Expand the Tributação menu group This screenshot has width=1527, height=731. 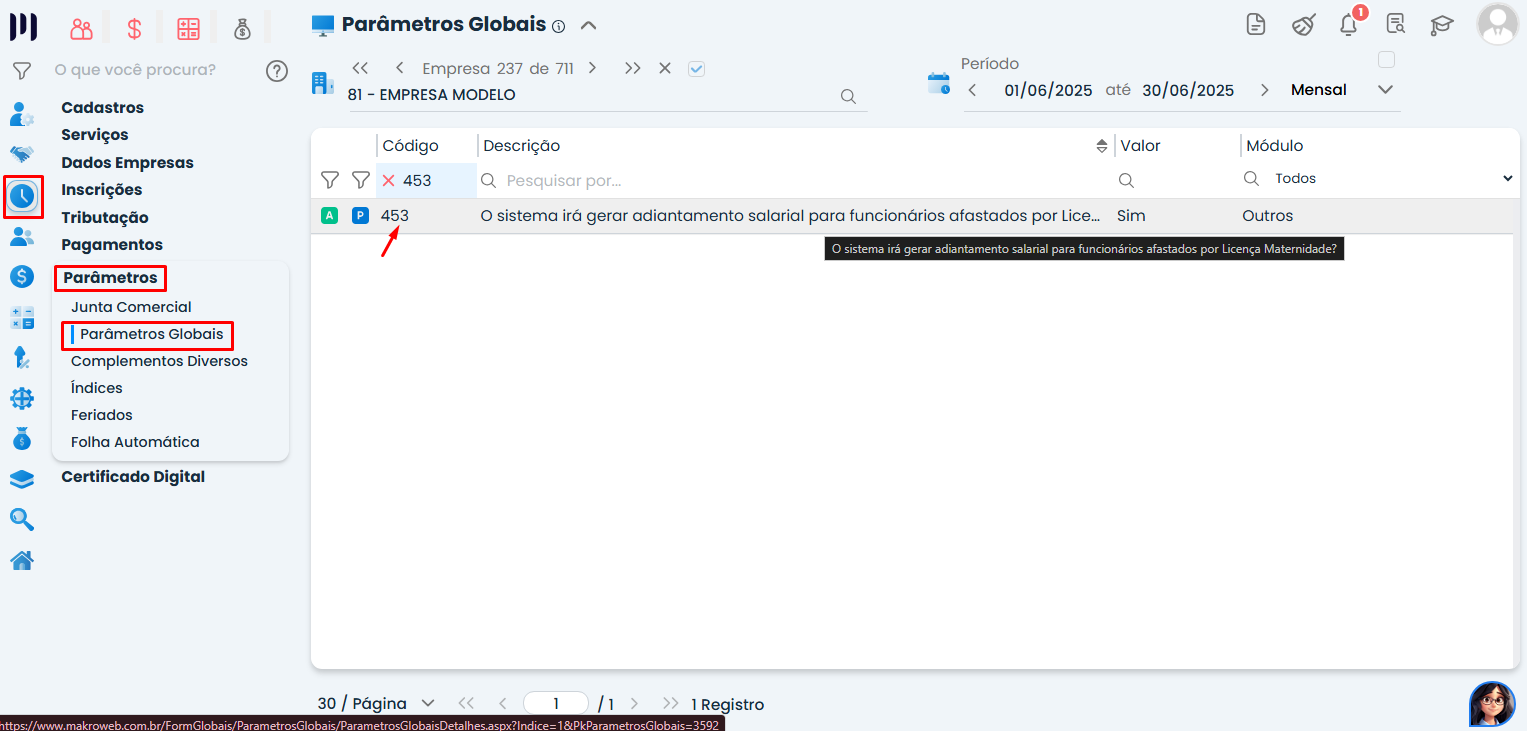[105, 218]
